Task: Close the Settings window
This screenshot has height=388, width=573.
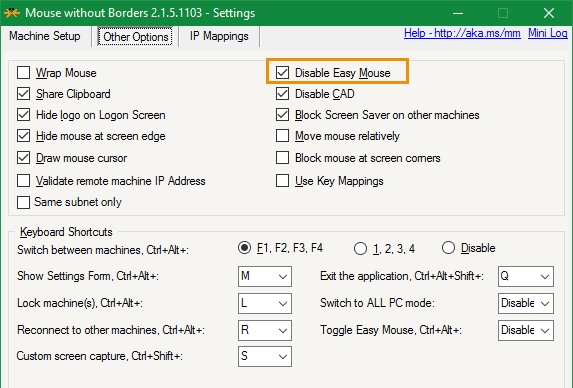Action: (549, 13)
